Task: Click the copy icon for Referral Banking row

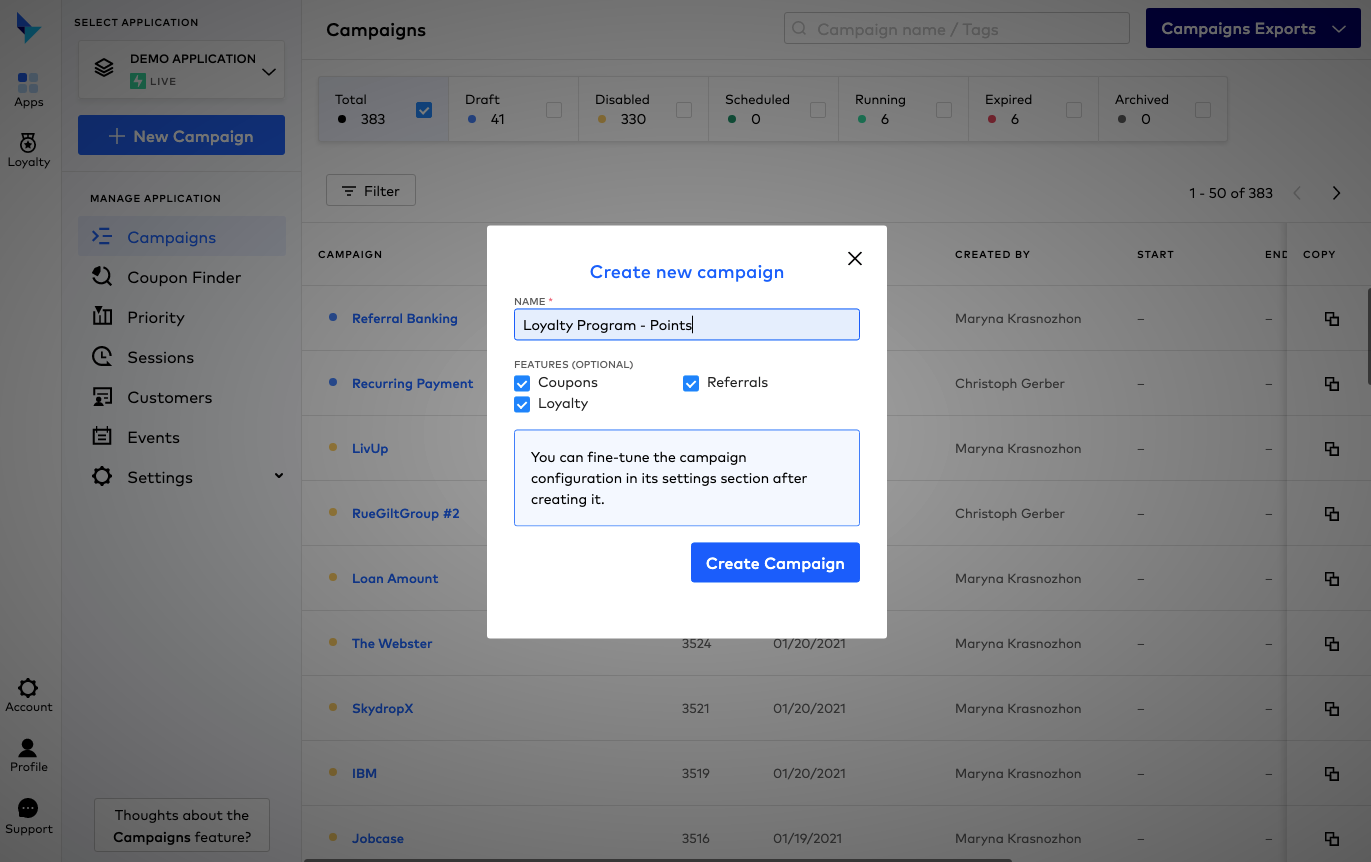Action: [1331, 319]
